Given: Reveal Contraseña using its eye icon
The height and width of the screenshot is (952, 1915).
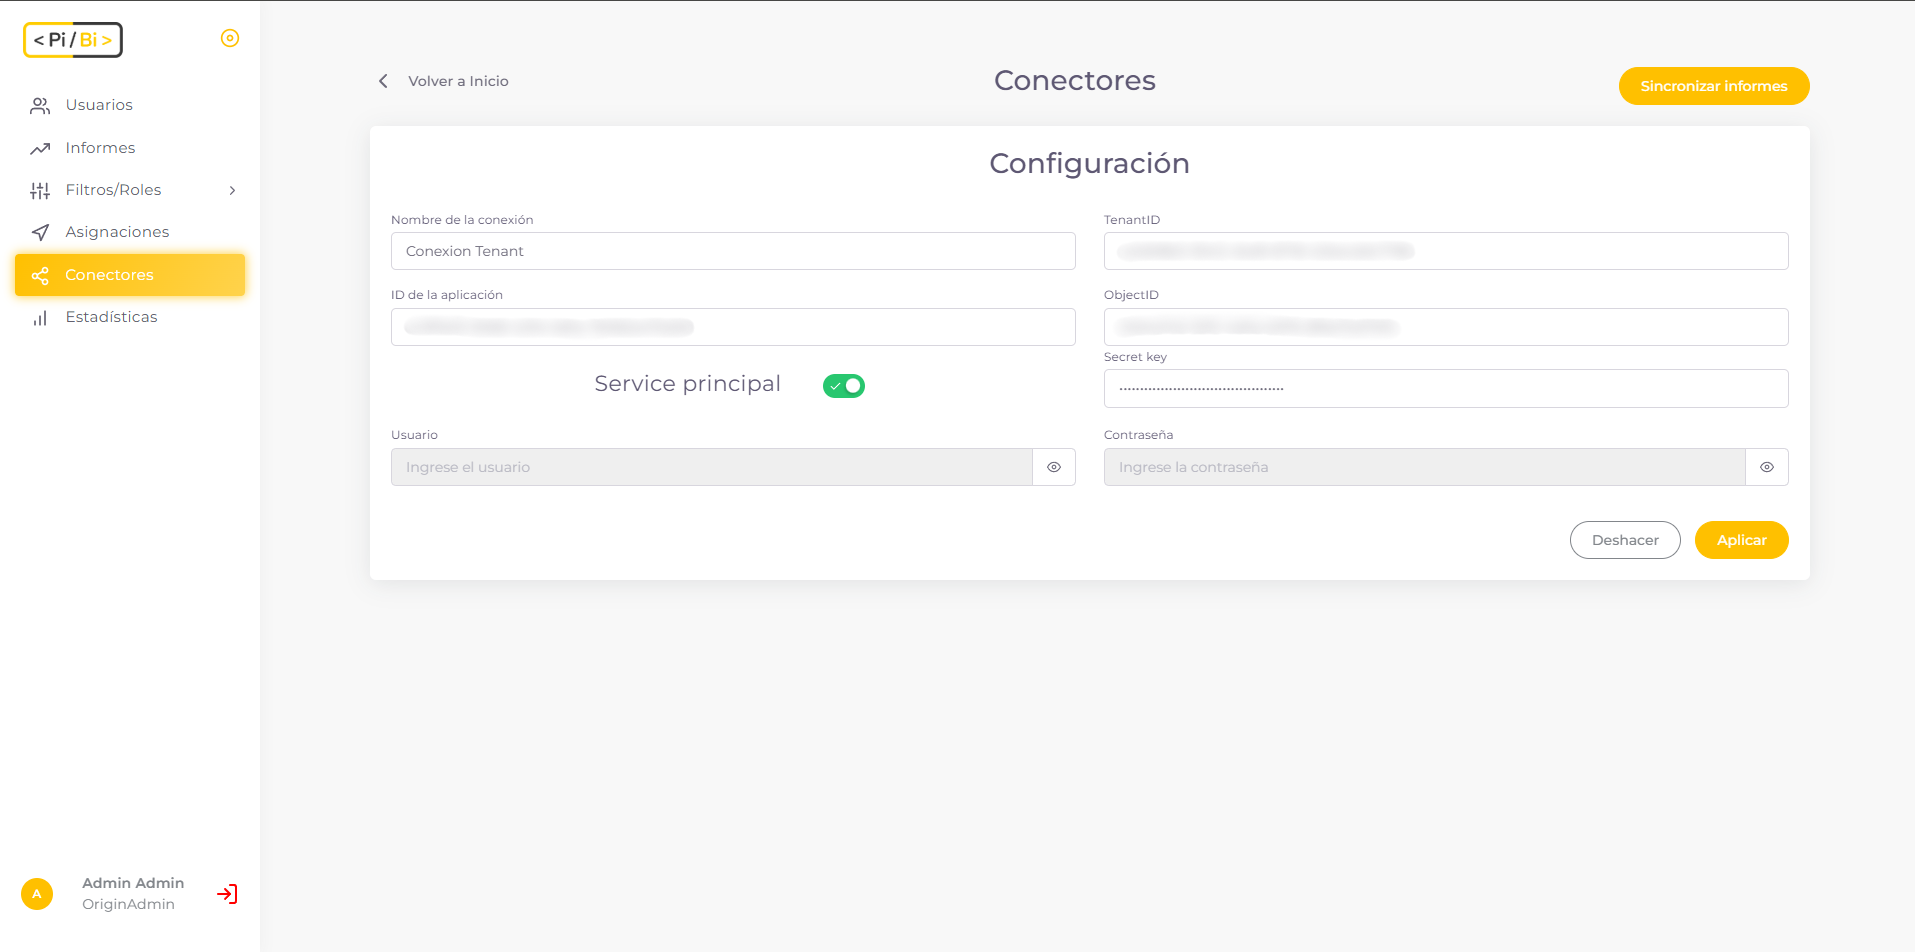Looking at the screenshot, I should (x=1767, y=467).
